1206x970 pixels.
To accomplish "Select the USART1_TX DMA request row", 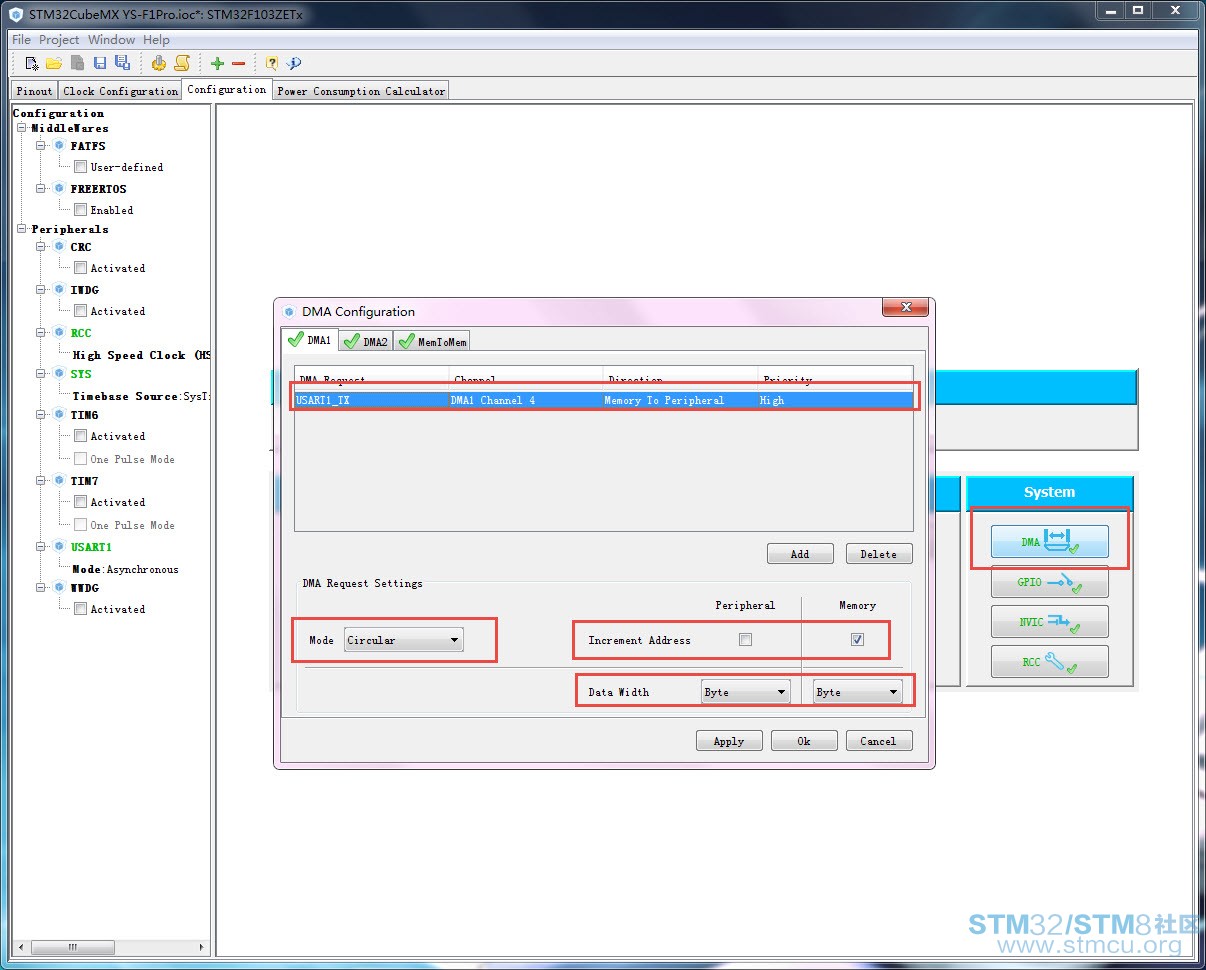I will (604, 400).
